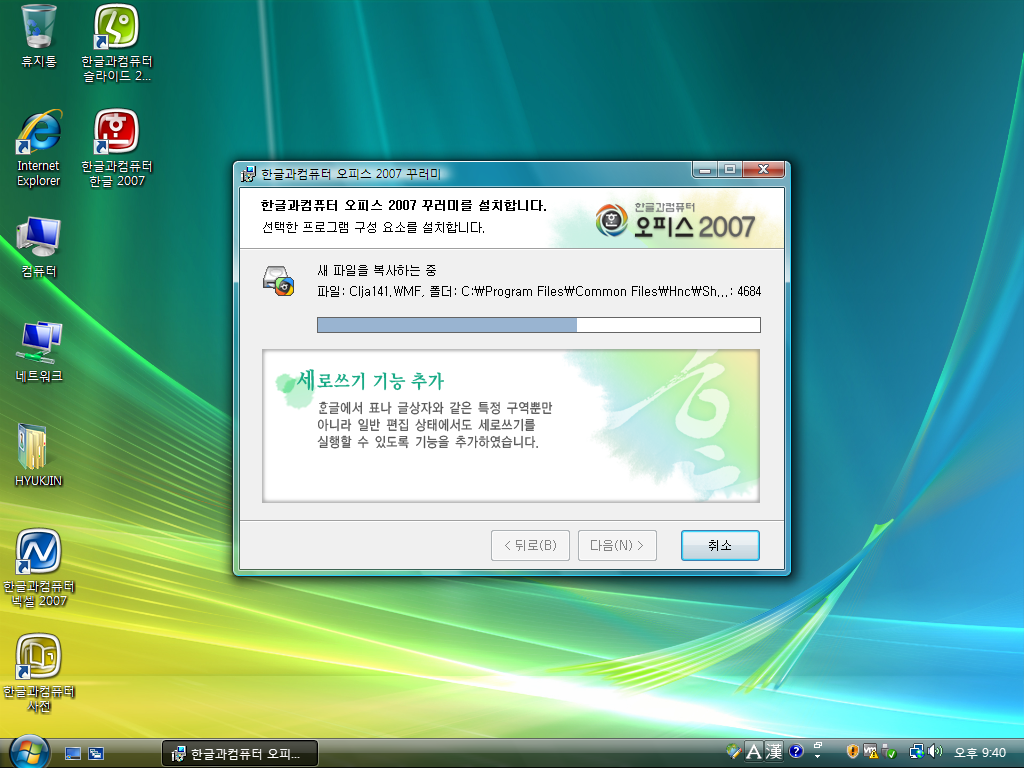Click the 취소 cancel button
Viewport: 1024px width, 768px height.
[x=720, y=545]
